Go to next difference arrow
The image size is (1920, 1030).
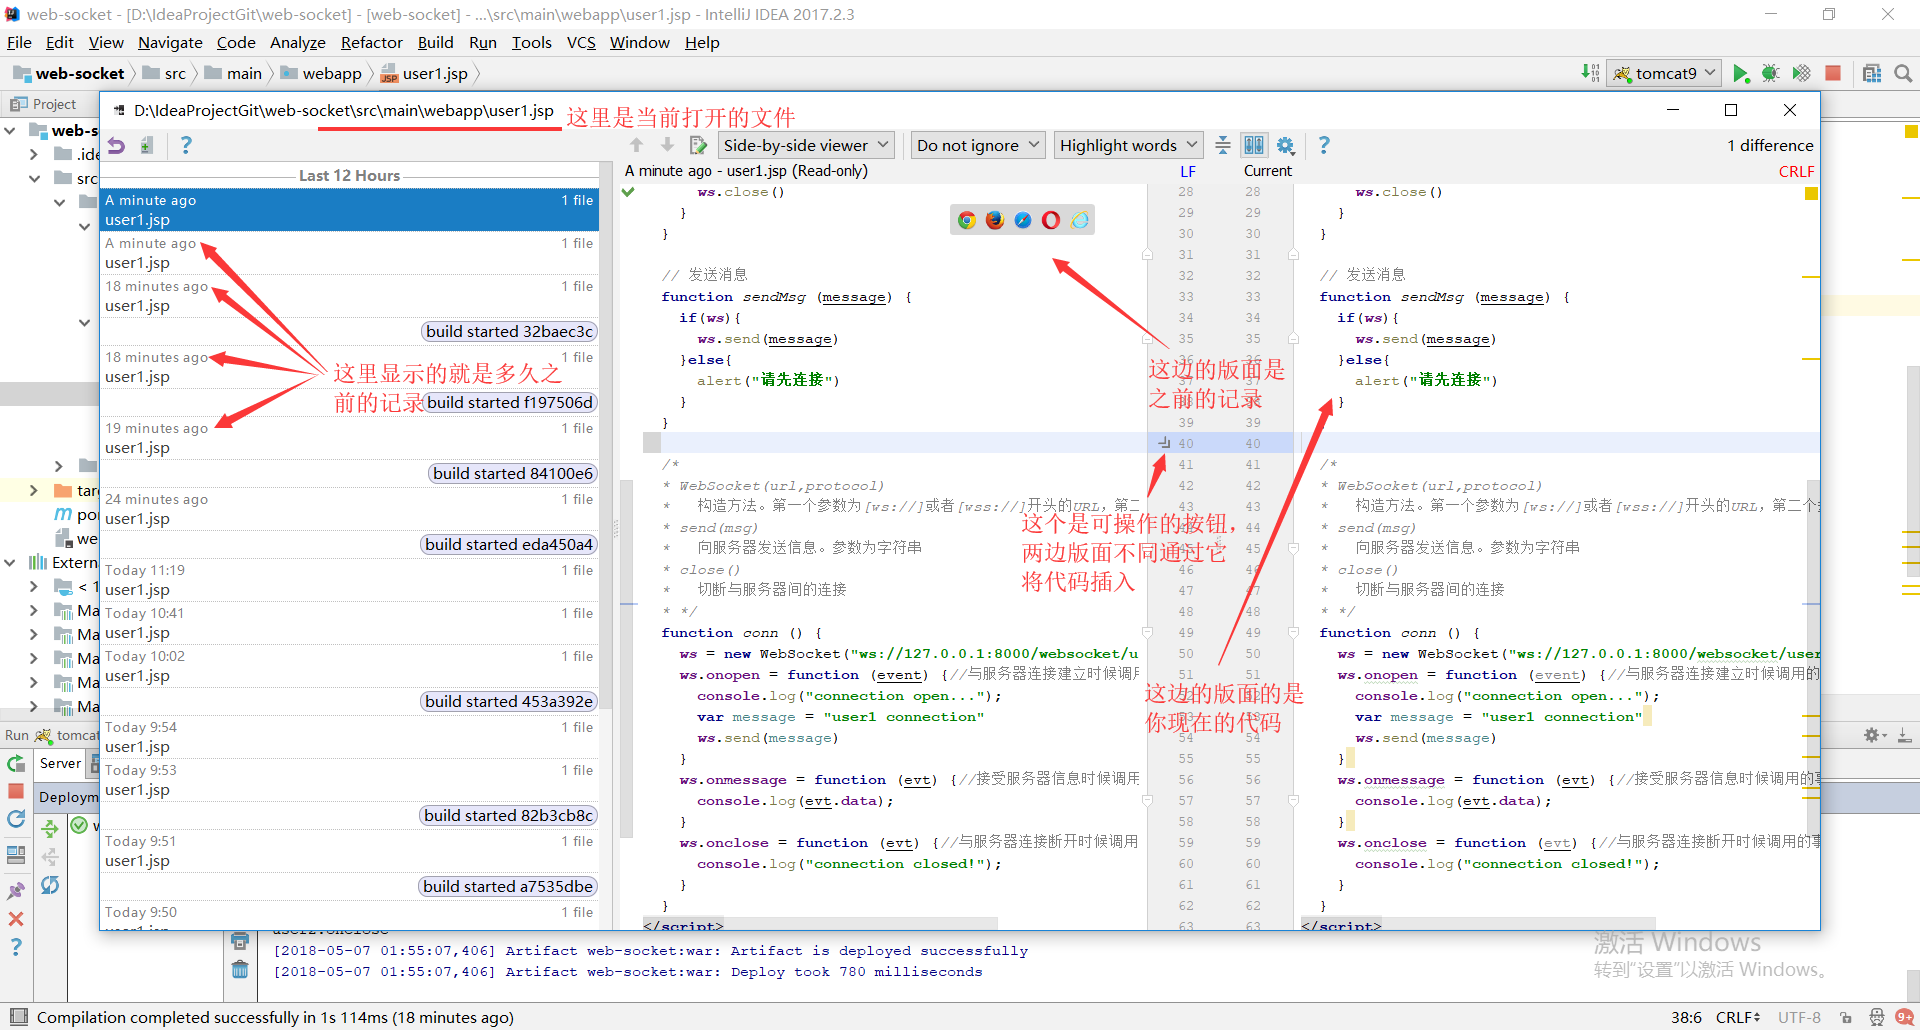pyautogui.click(x=667, y=146)
